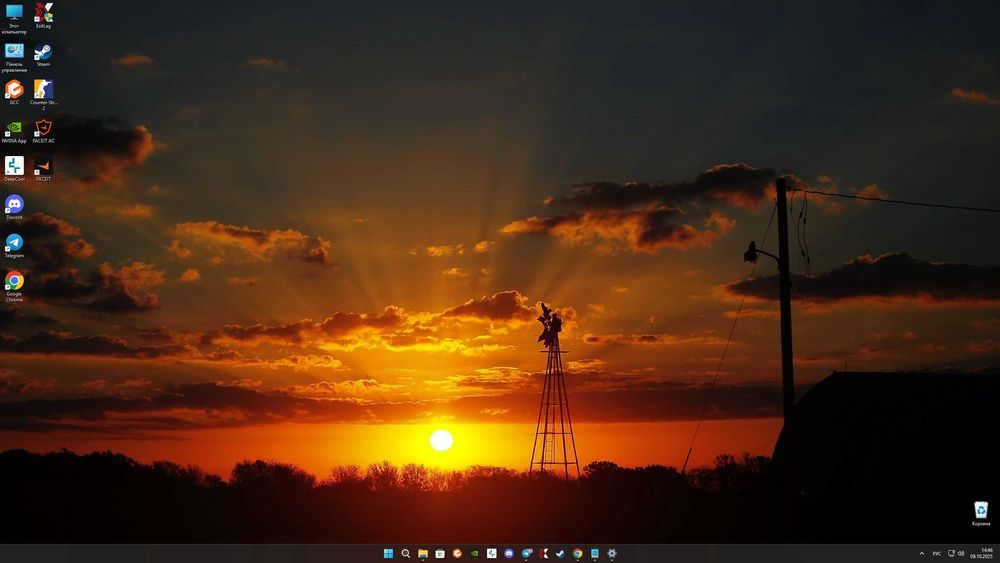Open Steam from the taskbar
The height and width of the screenshot is (563, 1000).
click(x=560, y=553)
